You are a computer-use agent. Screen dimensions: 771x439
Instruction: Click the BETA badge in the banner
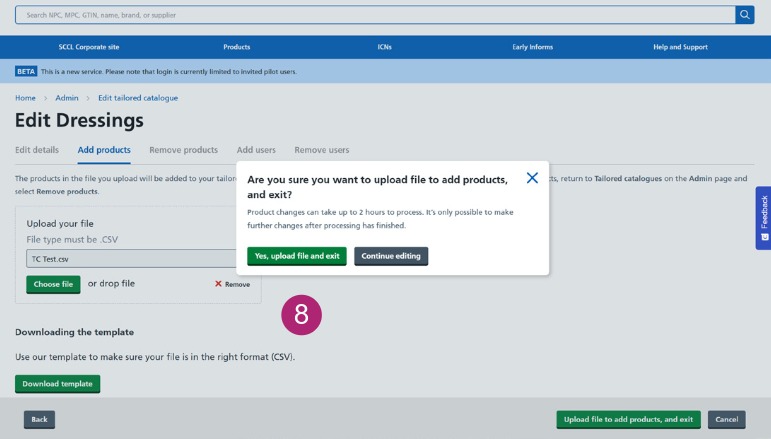26,71
